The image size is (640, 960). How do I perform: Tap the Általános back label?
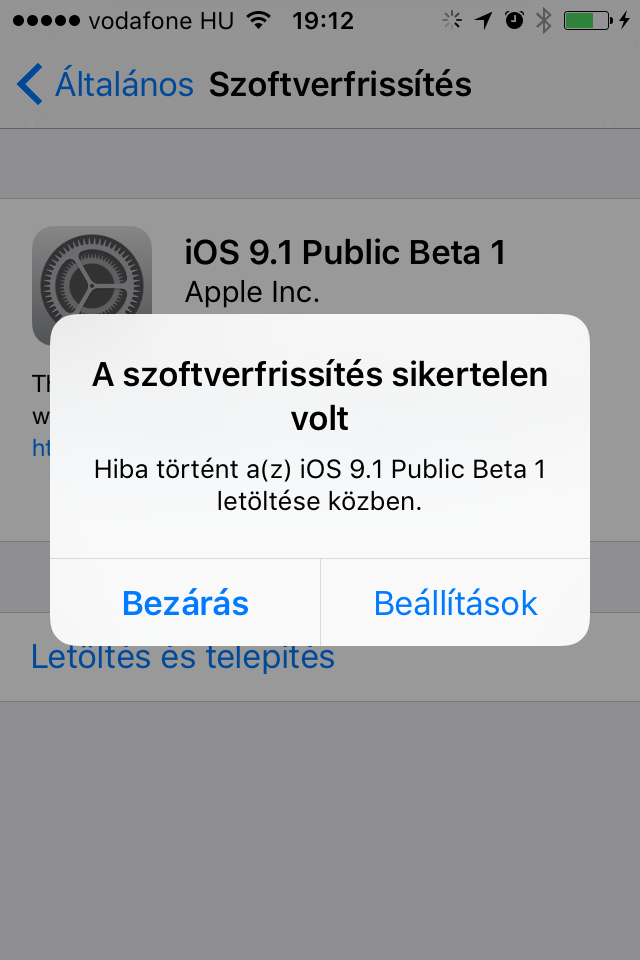(124, 84)
